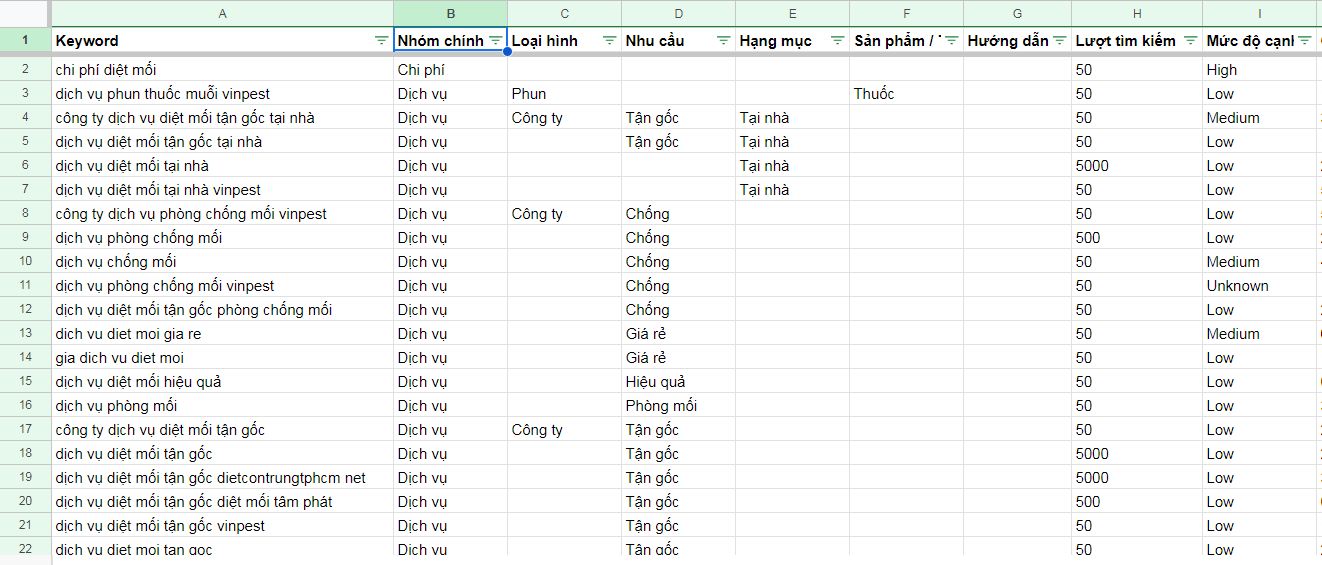Screen dimensions: 1322x565
Task: Open the Mức độ cạnh filter dropdown
Action: (x=1304, y=41)
